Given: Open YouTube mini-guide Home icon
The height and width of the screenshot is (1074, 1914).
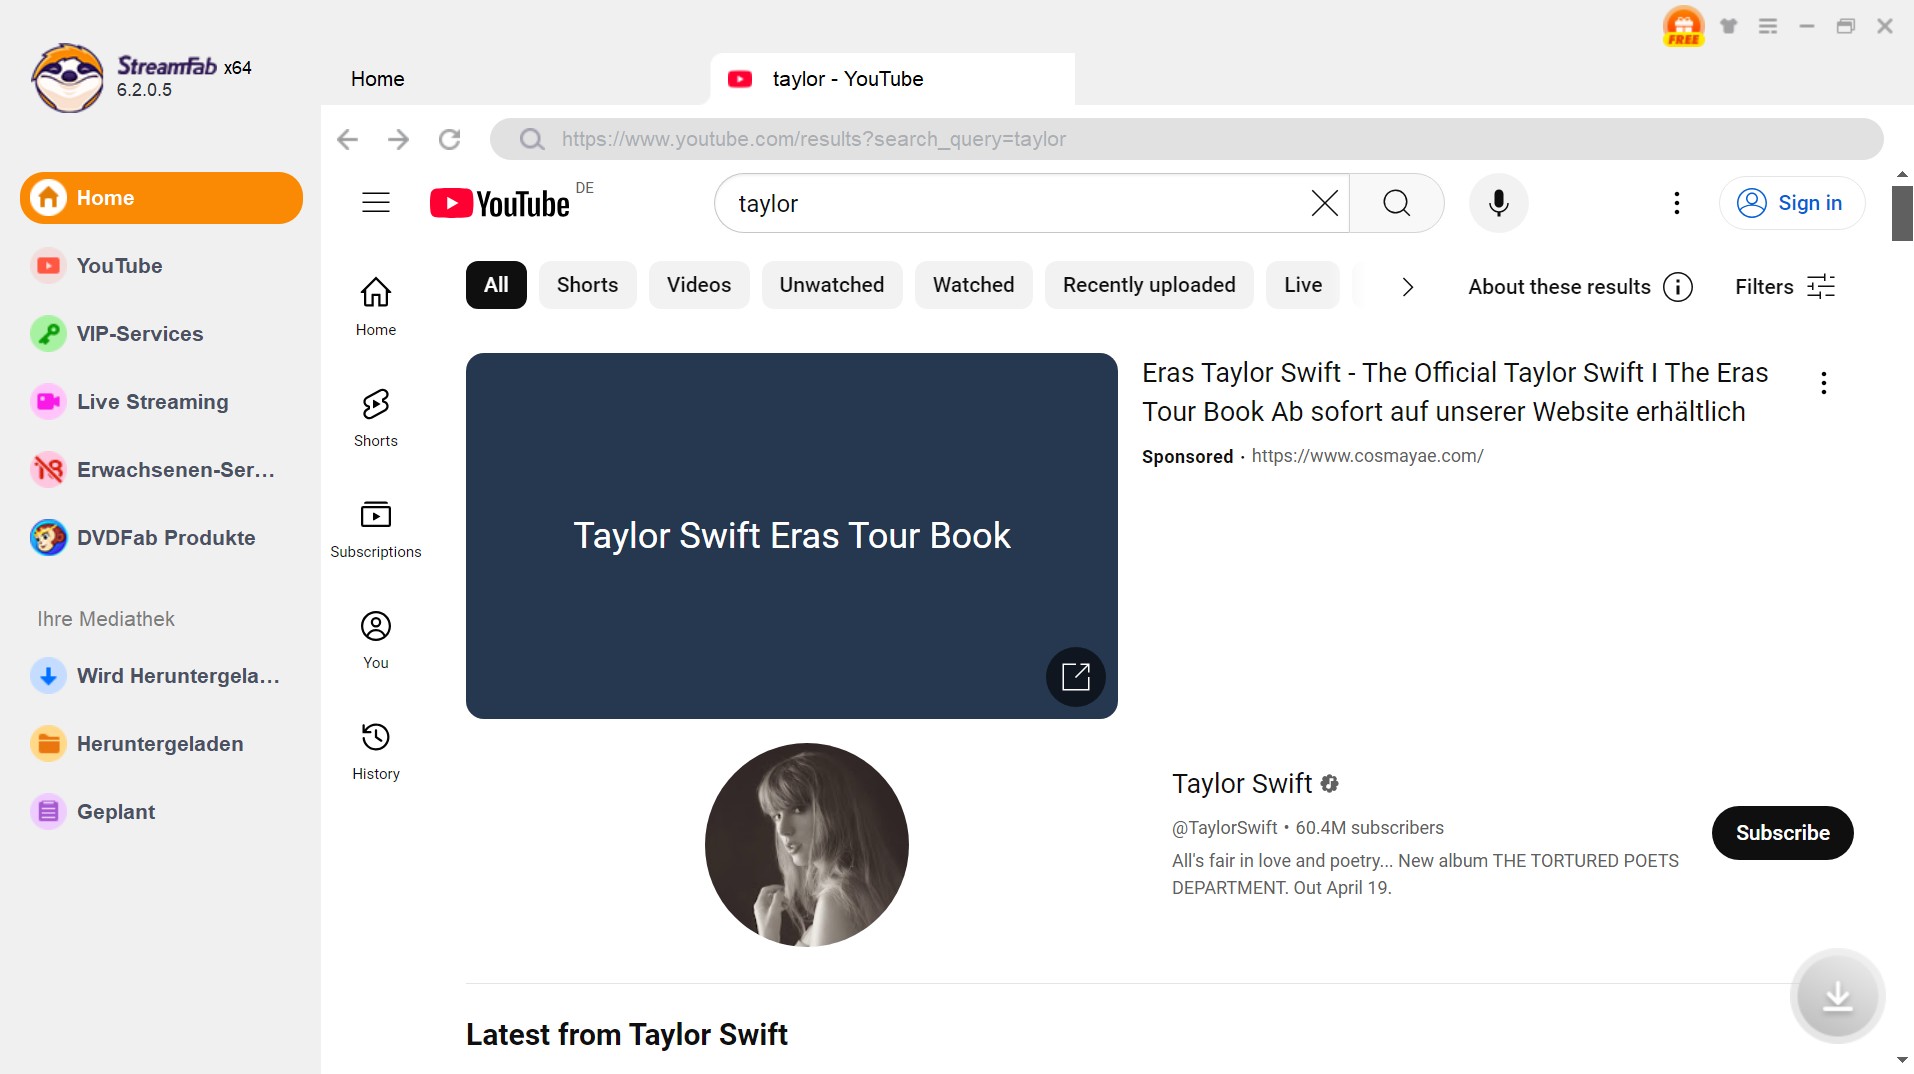Looking at the screenshot, I should tap(376, 307).
